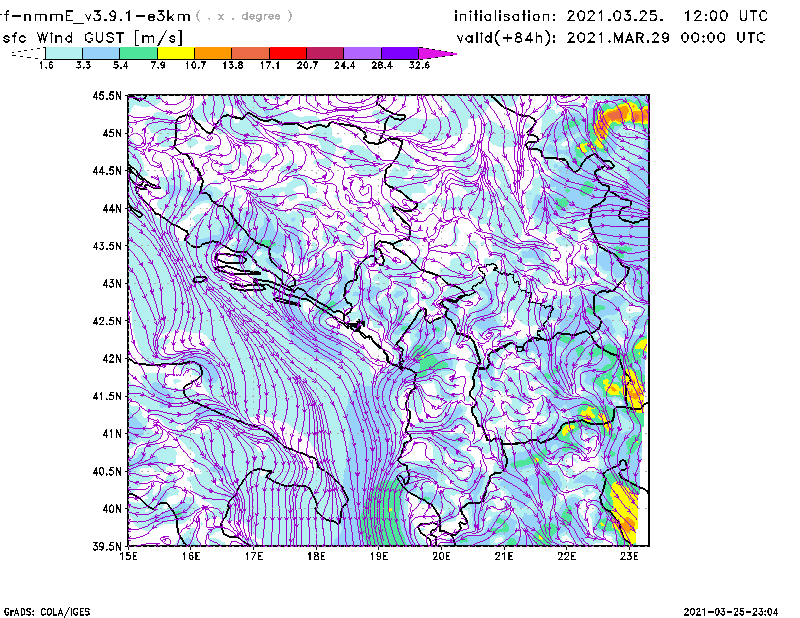Click the 40.5N latitude label
The height and width of the screenshot is (618, 800).
click(107, 471)
